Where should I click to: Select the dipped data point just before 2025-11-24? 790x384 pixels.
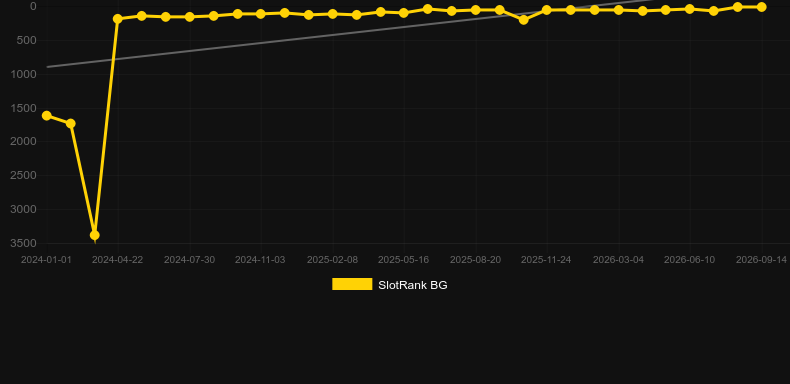(x=523, y=20)
